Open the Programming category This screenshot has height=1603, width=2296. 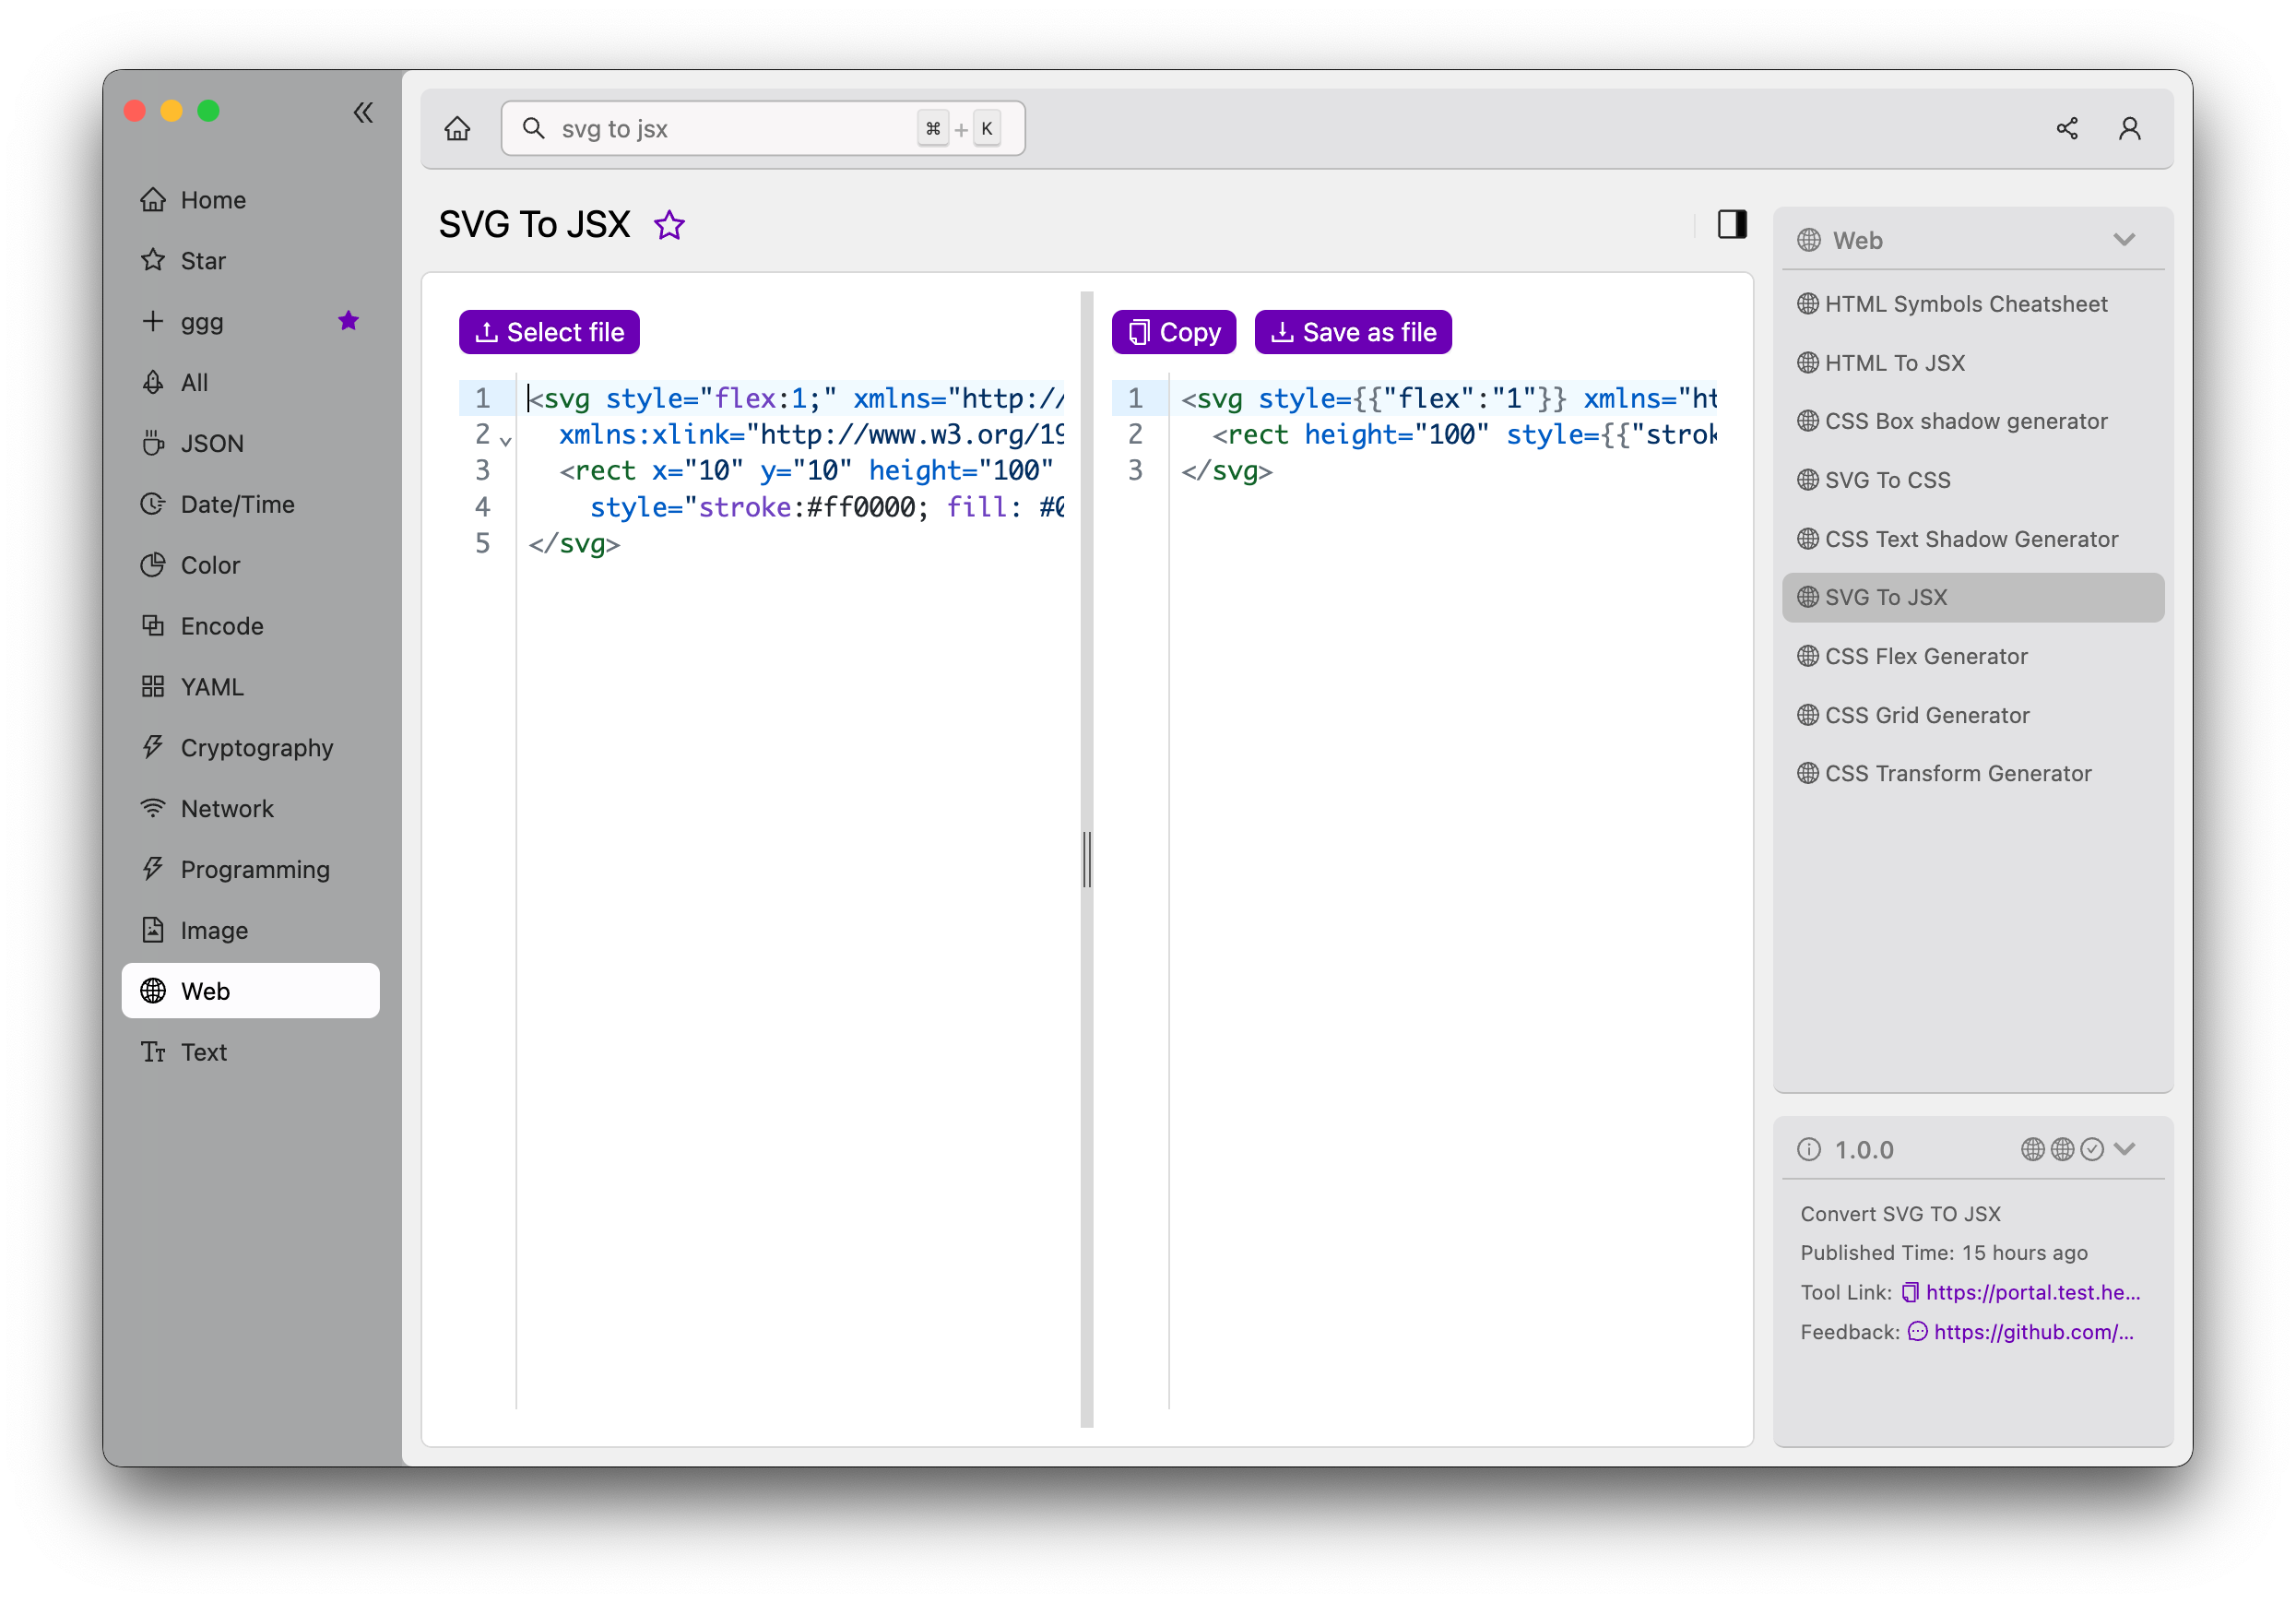(x=250, y=870)
